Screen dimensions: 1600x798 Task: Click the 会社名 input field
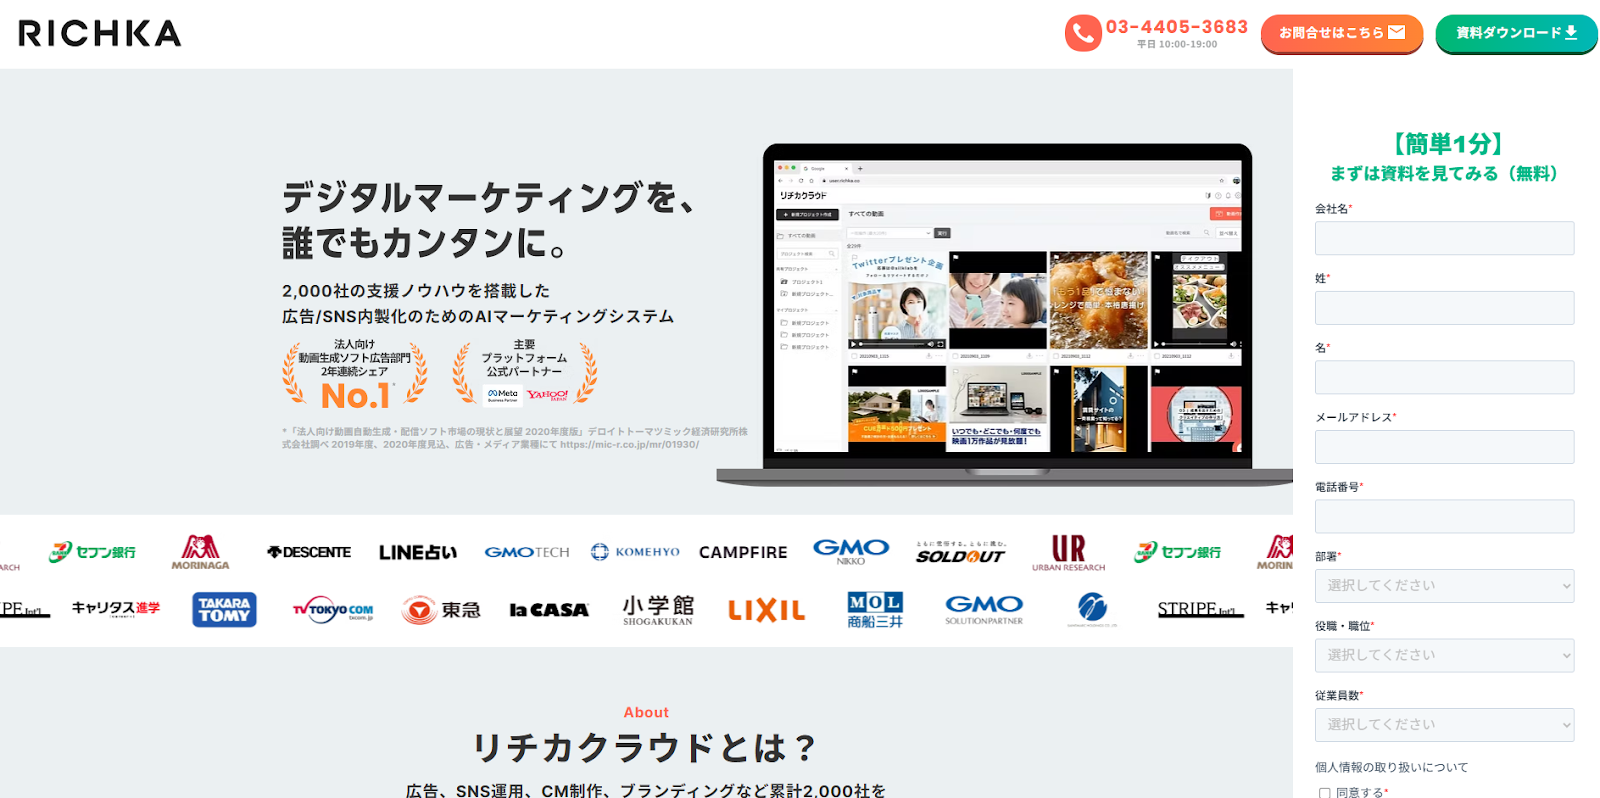tap(1444, 238)
